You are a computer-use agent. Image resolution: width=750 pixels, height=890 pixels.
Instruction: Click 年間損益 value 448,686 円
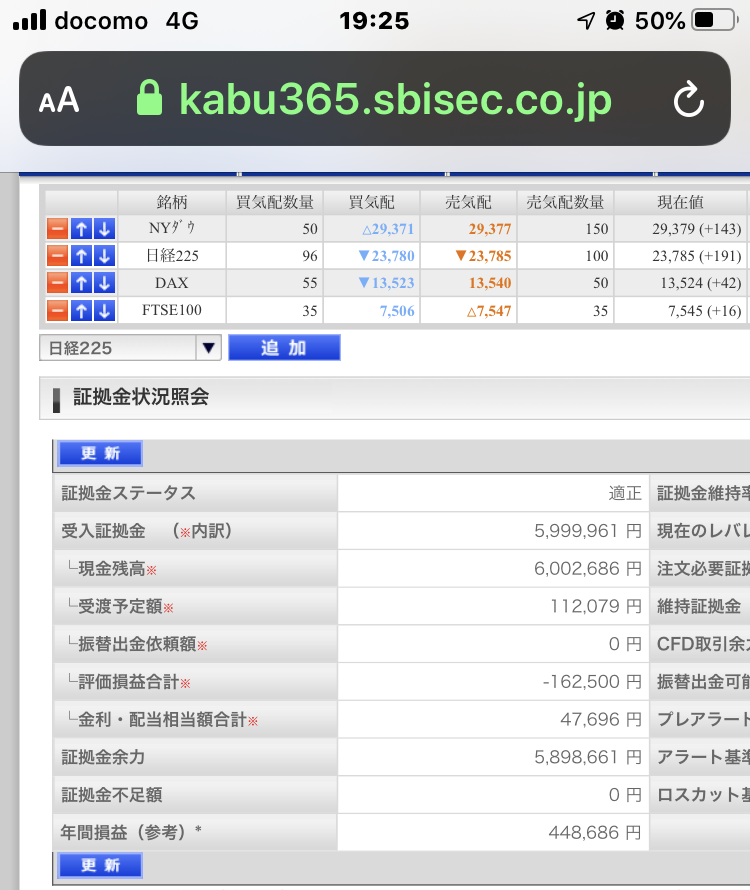(x=594, y=833)
